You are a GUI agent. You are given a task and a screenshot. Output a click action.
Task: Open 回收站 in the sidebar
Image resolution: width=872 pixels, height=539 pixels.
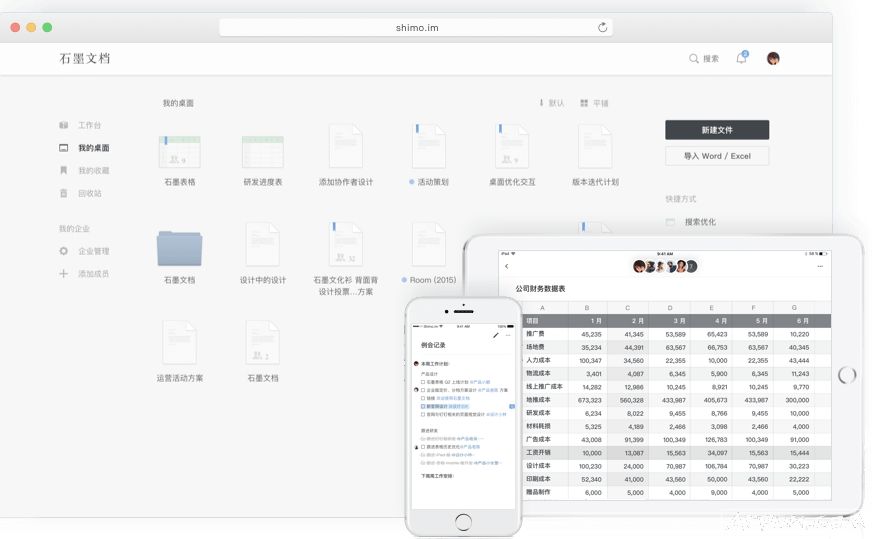81,193
